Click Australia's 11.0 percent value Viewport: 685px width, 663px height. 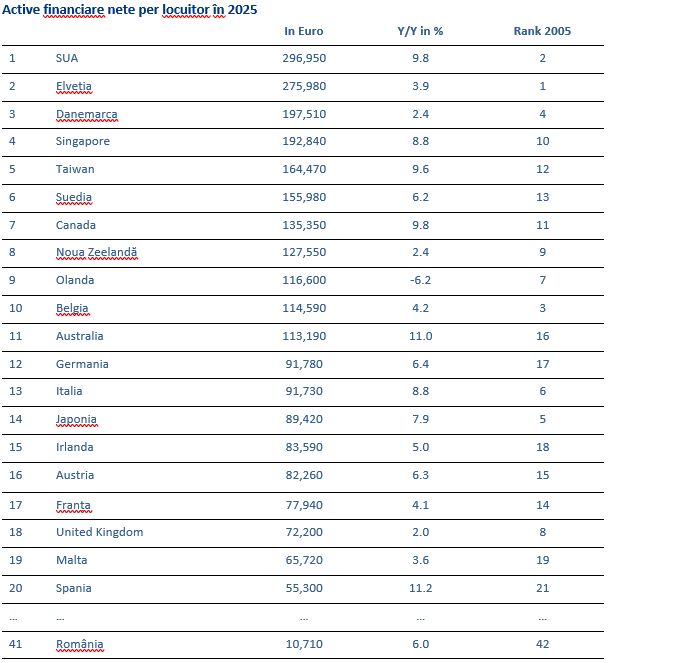pos(421,336)
